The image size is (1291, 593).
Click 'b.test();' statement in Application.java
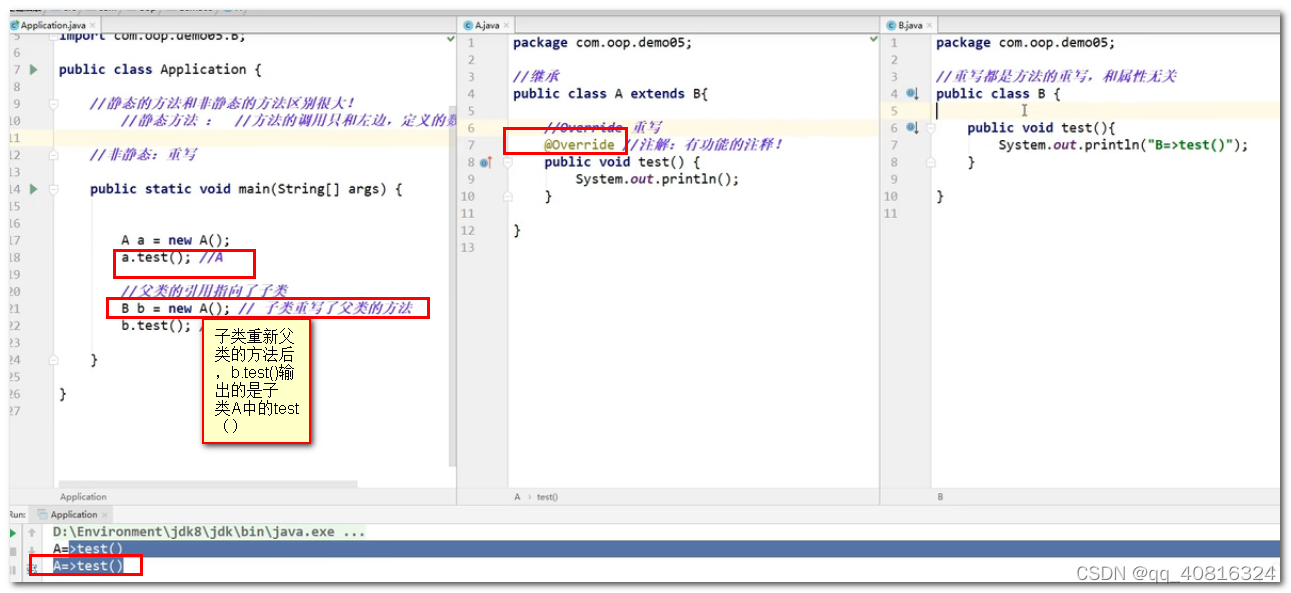pos(156,326)
